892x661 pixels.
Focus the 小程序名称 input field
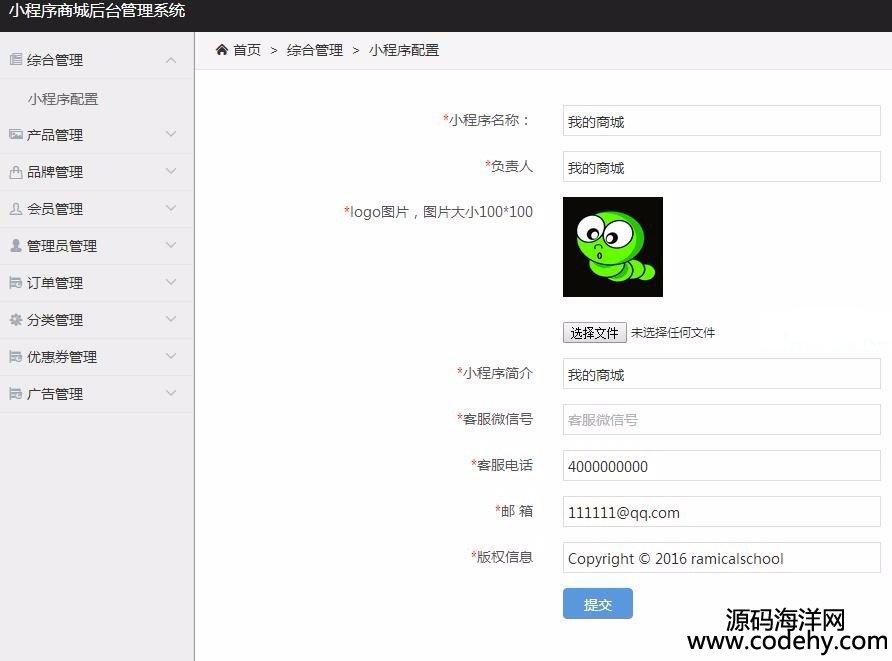[721, 121]
